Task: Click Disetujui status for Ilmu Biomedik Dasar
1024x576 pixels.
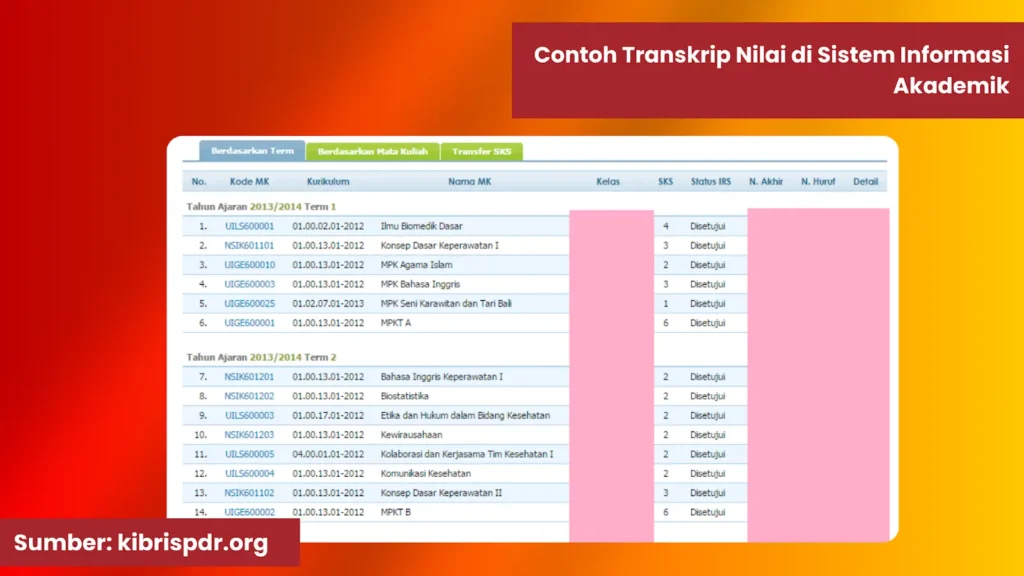Action: point(708,226)
